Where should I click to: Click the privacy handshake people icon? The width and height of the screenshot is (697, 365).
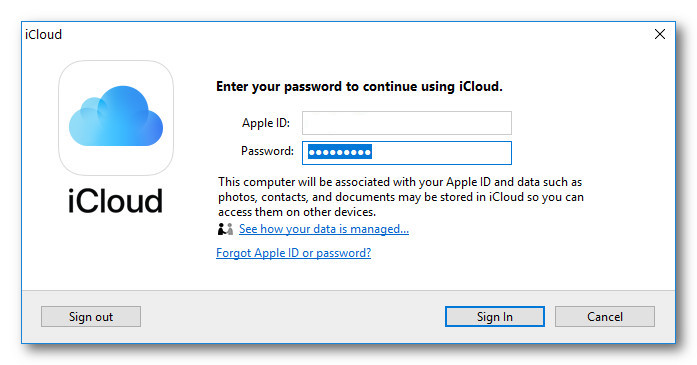pyautogui.click(x=225, y=229)
